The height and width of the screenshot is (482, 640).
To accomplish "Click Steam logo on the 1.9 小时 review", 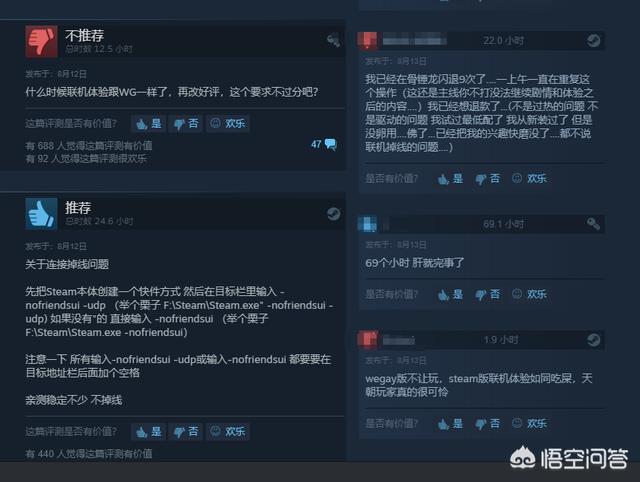I will click(x=593, y=340).
